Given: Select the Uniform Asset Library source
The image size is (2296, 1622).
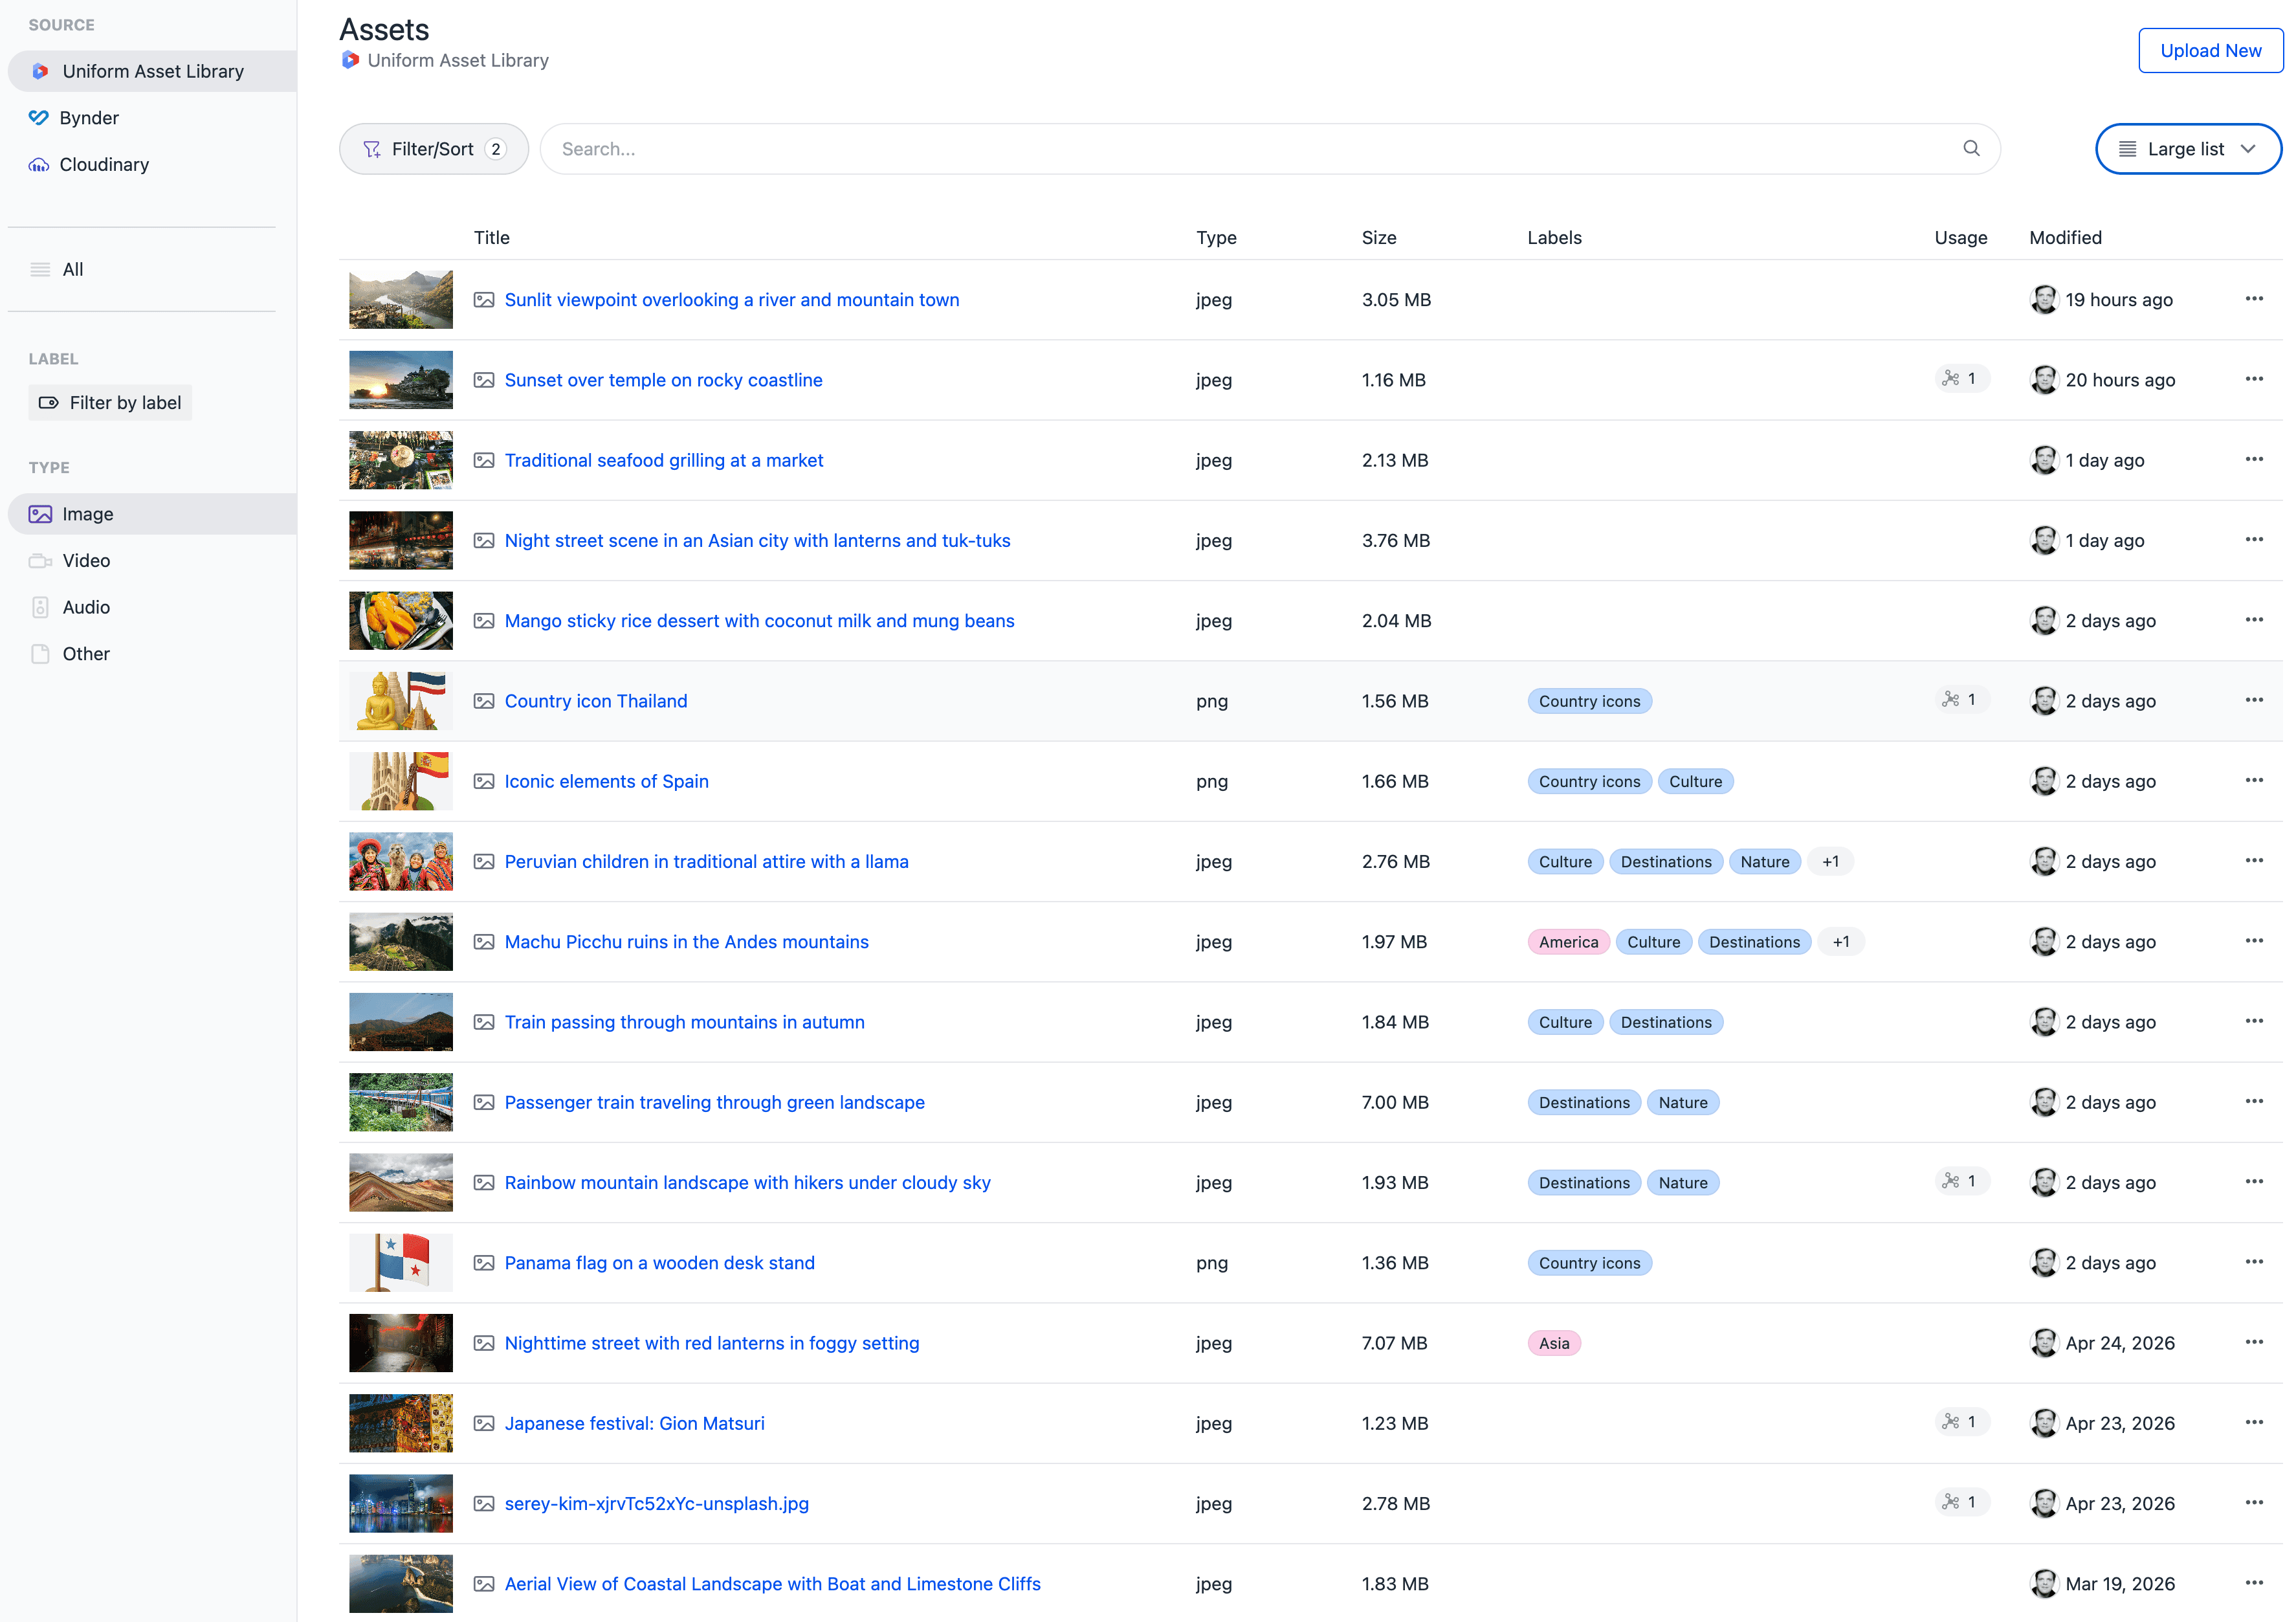Looking at the screenshot, I should tap(152, 71).
